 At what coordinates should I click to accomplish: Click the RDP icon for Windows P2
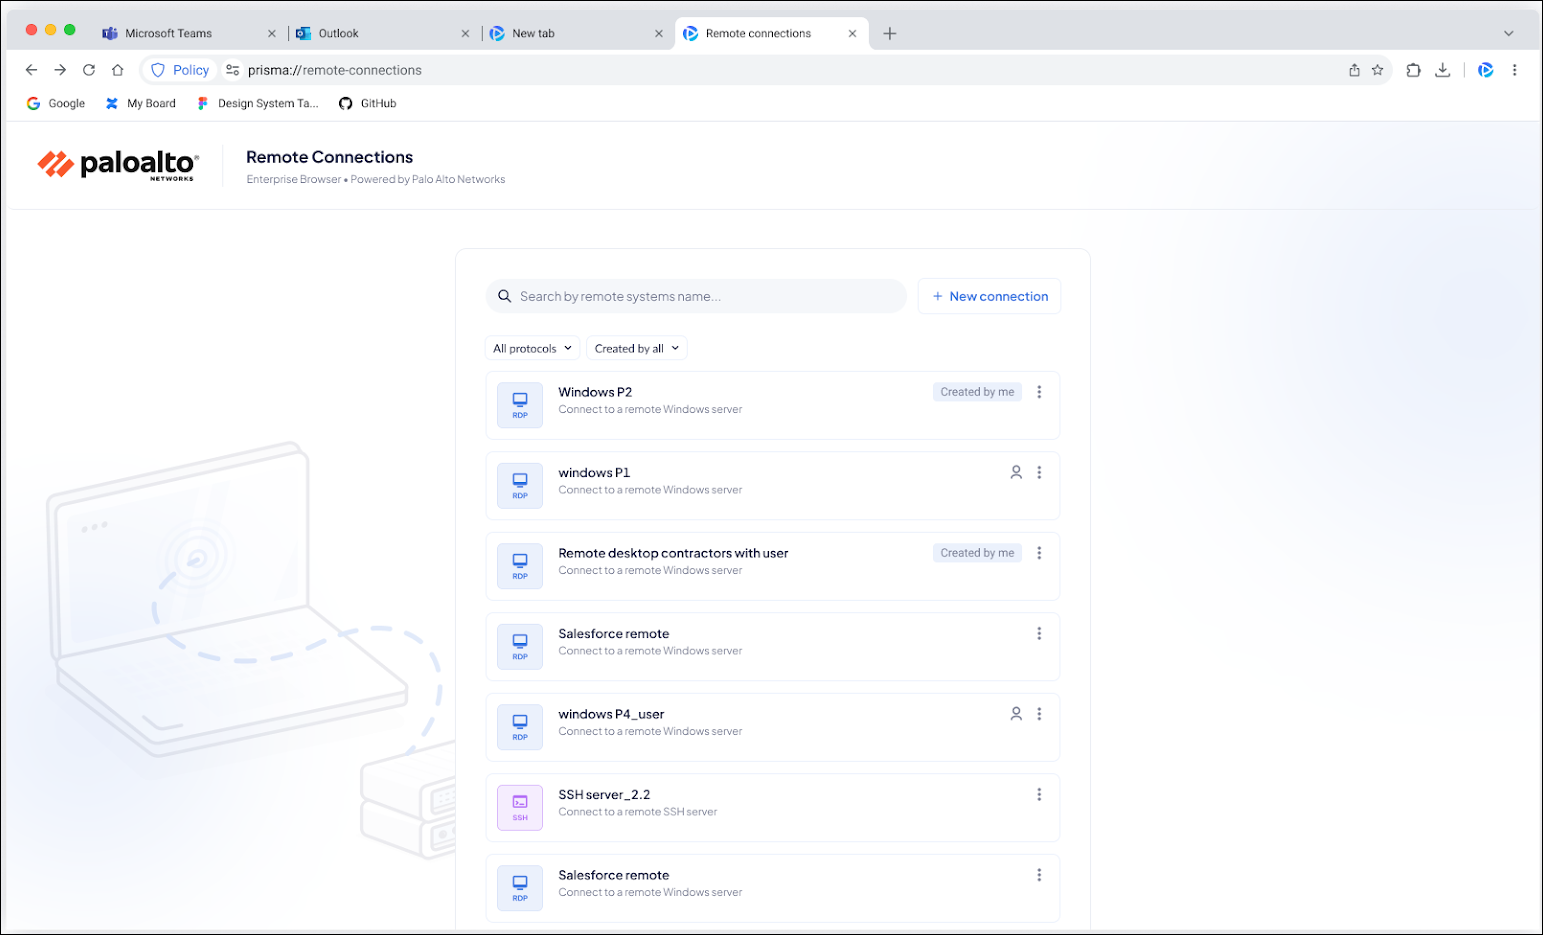pyautogui.click(x=520, y=405)
